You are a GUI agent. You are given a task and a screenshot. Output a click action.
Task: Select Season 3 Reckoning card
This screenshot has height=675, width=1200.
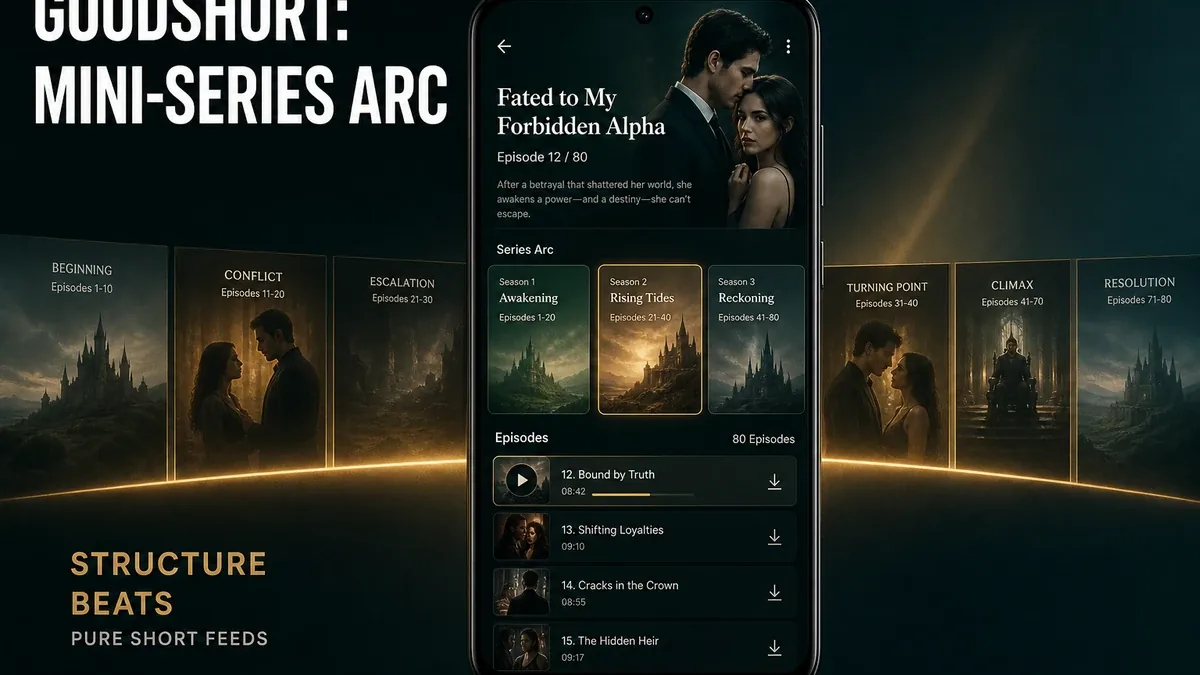coord(756,339)
